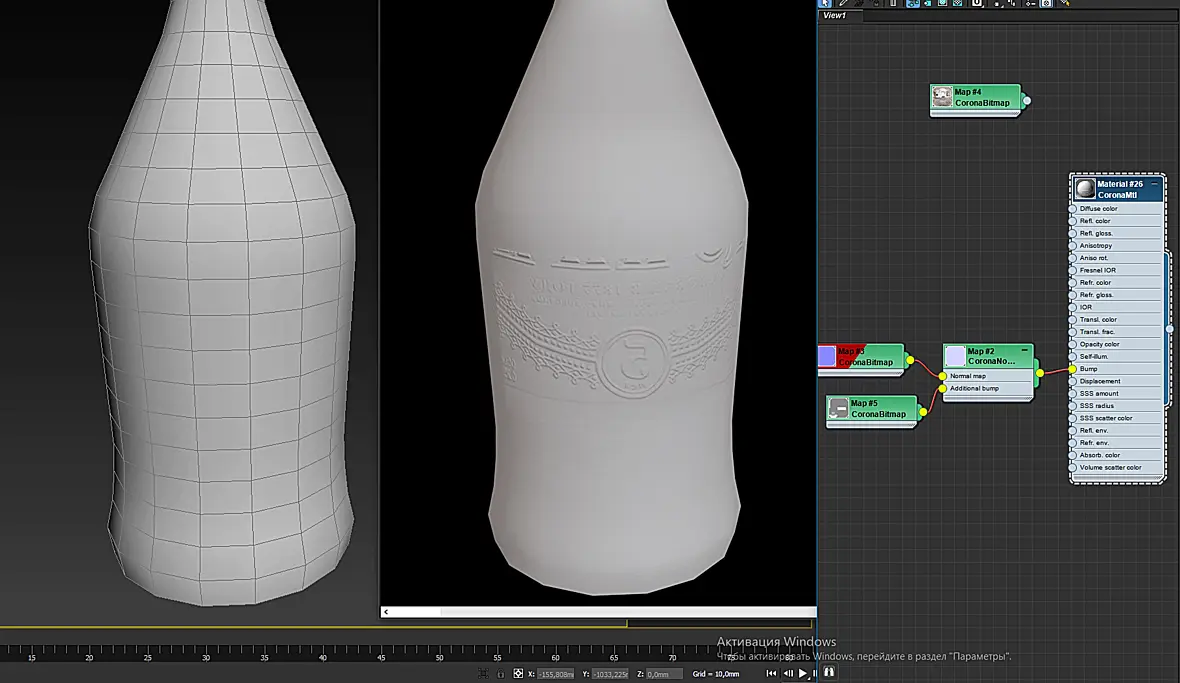The height and width of the screenshot is (683, 1180).
Task: Click the Refr. gloss. slot
Action: [x=1117, y=295]
